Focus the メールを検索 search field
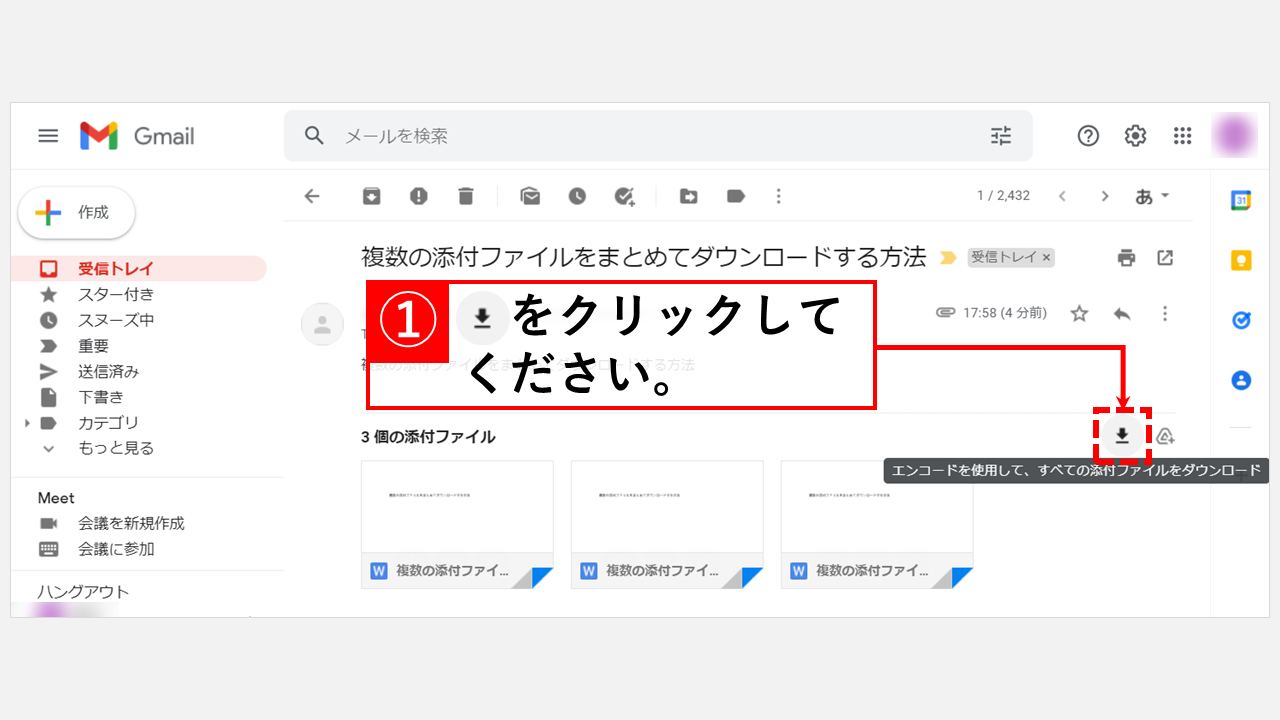 coord(658,136)
